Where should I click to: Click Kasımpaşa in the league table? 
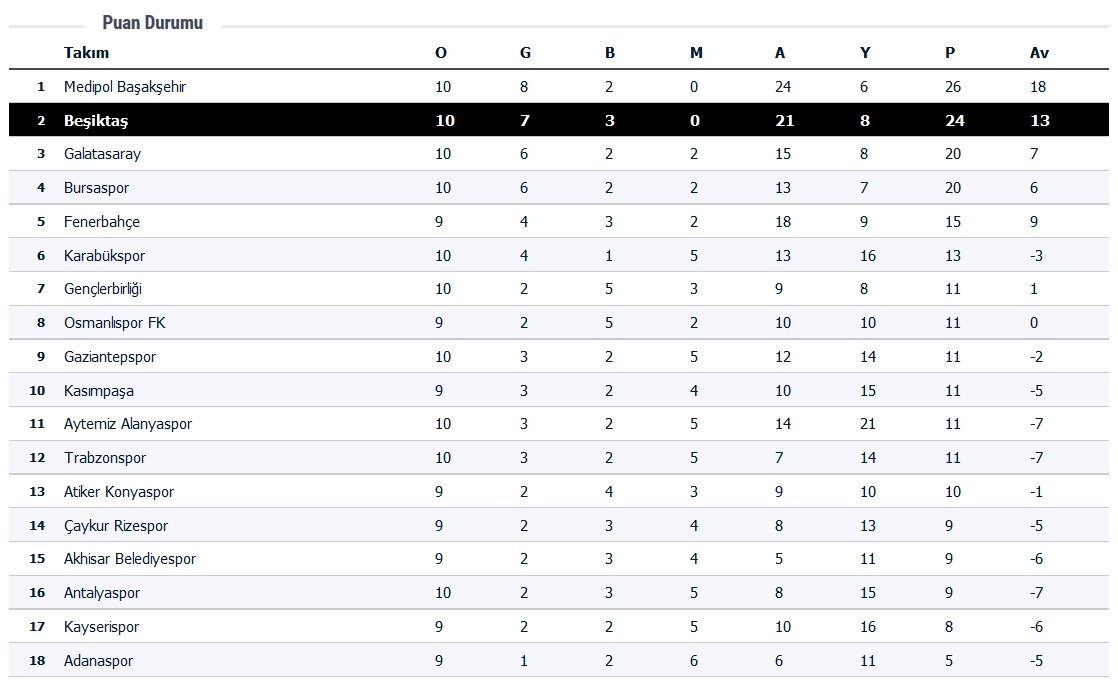click(x=99, y=391)
